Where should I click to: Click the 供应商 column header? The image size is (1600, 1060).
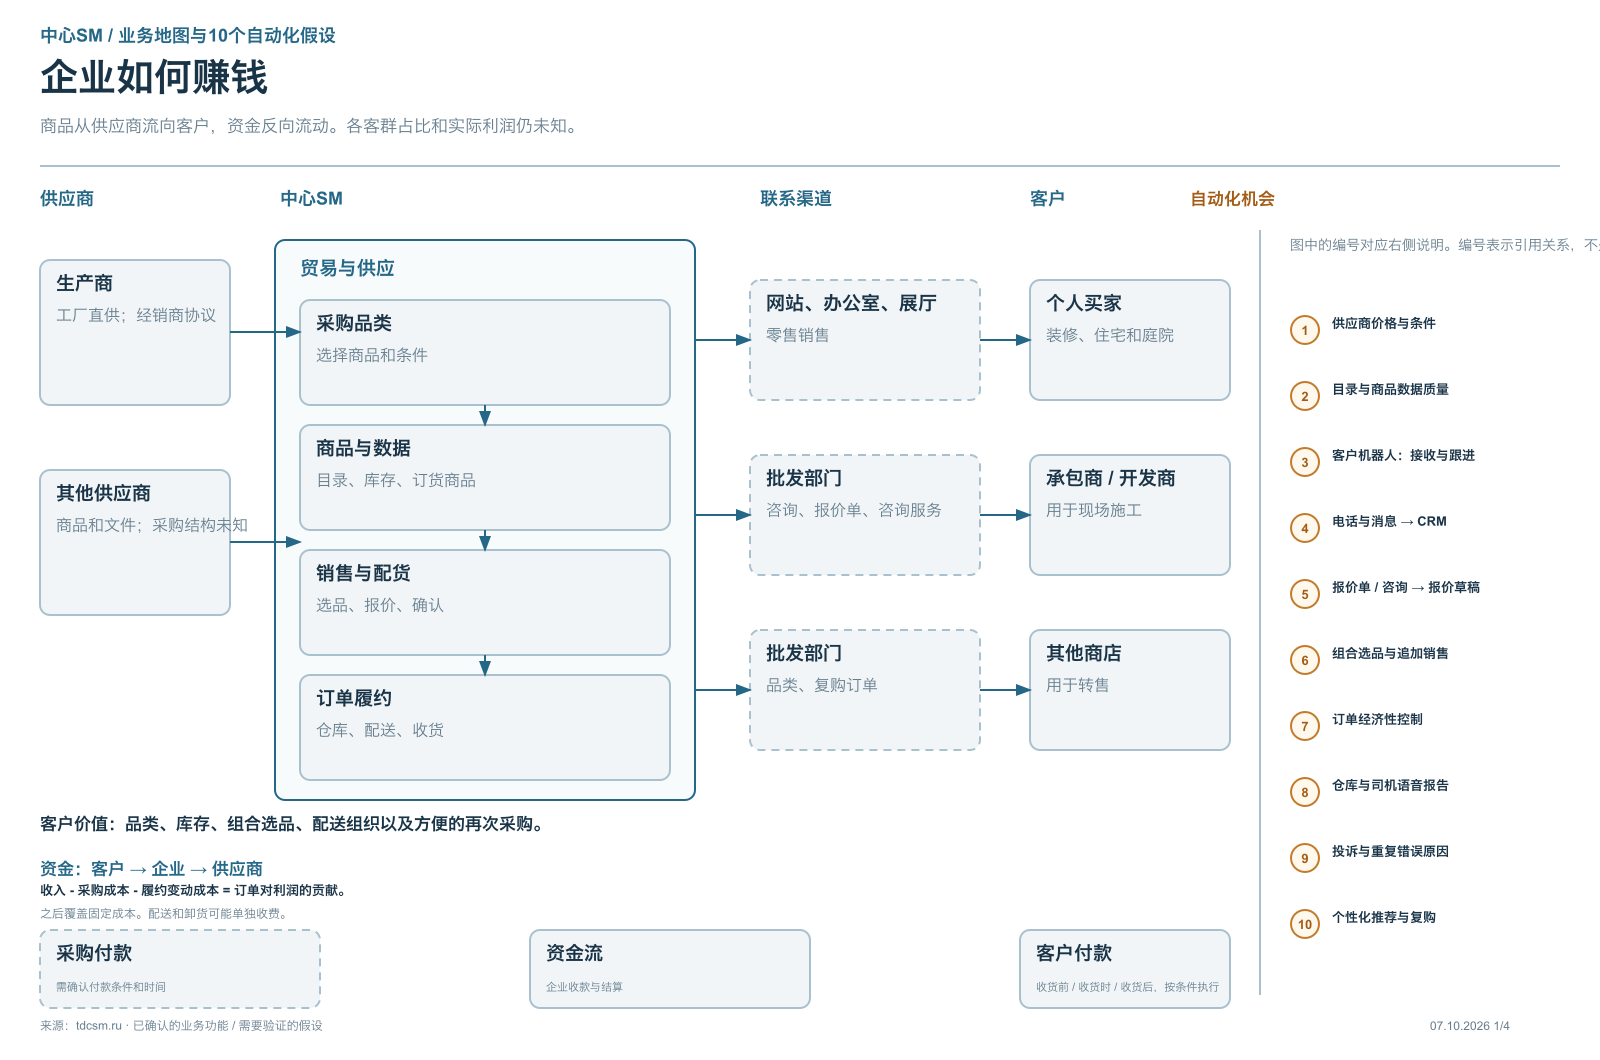pos(67,198)
